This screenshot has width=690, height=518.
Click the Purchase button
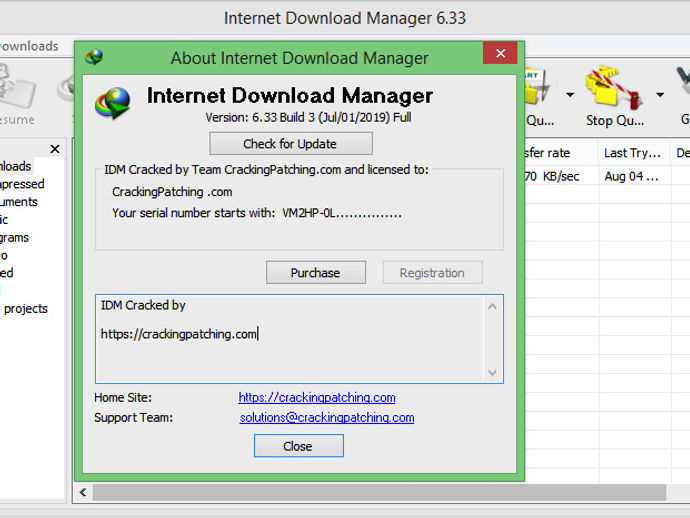click(x=316, y=273)
